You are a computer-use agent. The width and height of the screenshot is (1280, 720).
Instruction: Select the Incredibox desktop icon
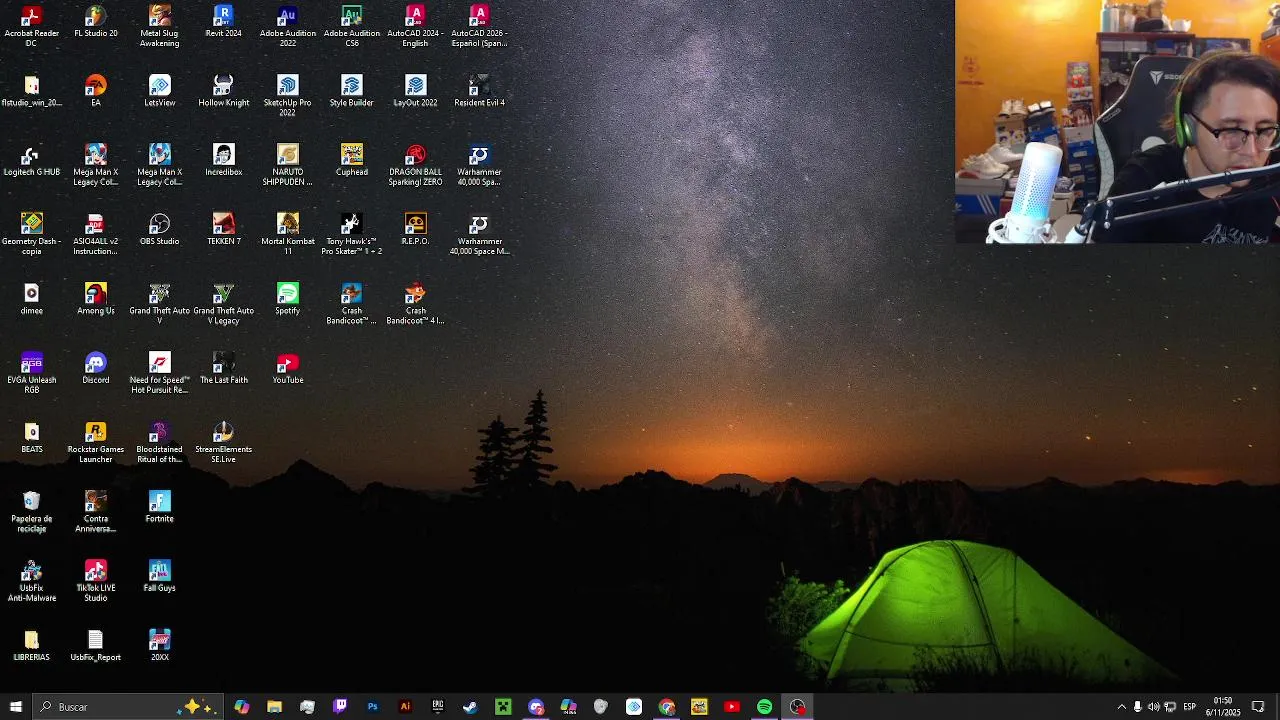pyautogui.click(x=224, y=160)
